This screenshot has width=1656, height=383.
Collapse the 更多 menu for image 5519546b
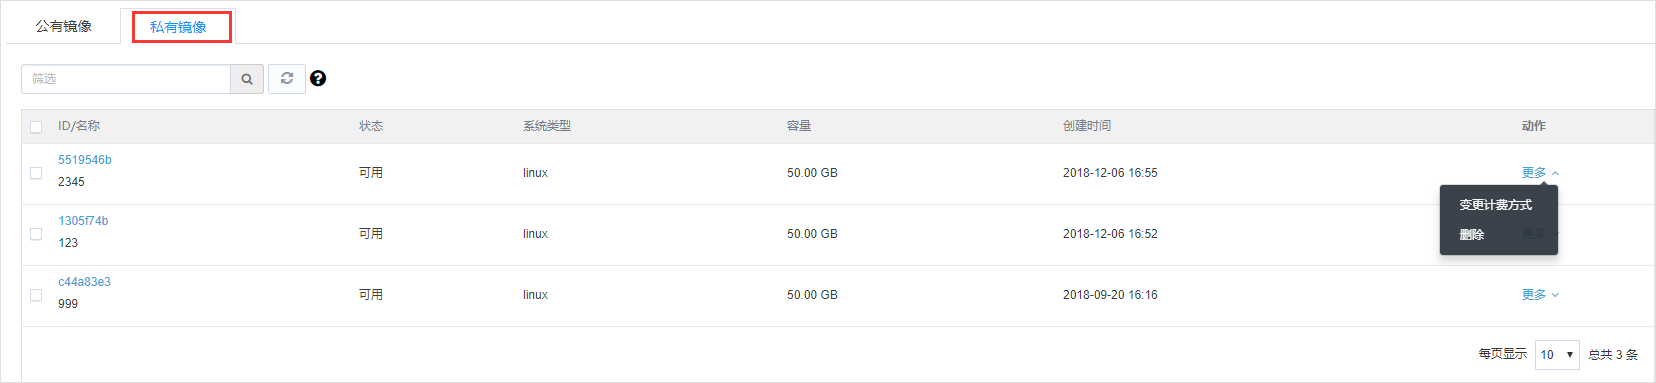pyautogui.click(x=1540, y=173)
